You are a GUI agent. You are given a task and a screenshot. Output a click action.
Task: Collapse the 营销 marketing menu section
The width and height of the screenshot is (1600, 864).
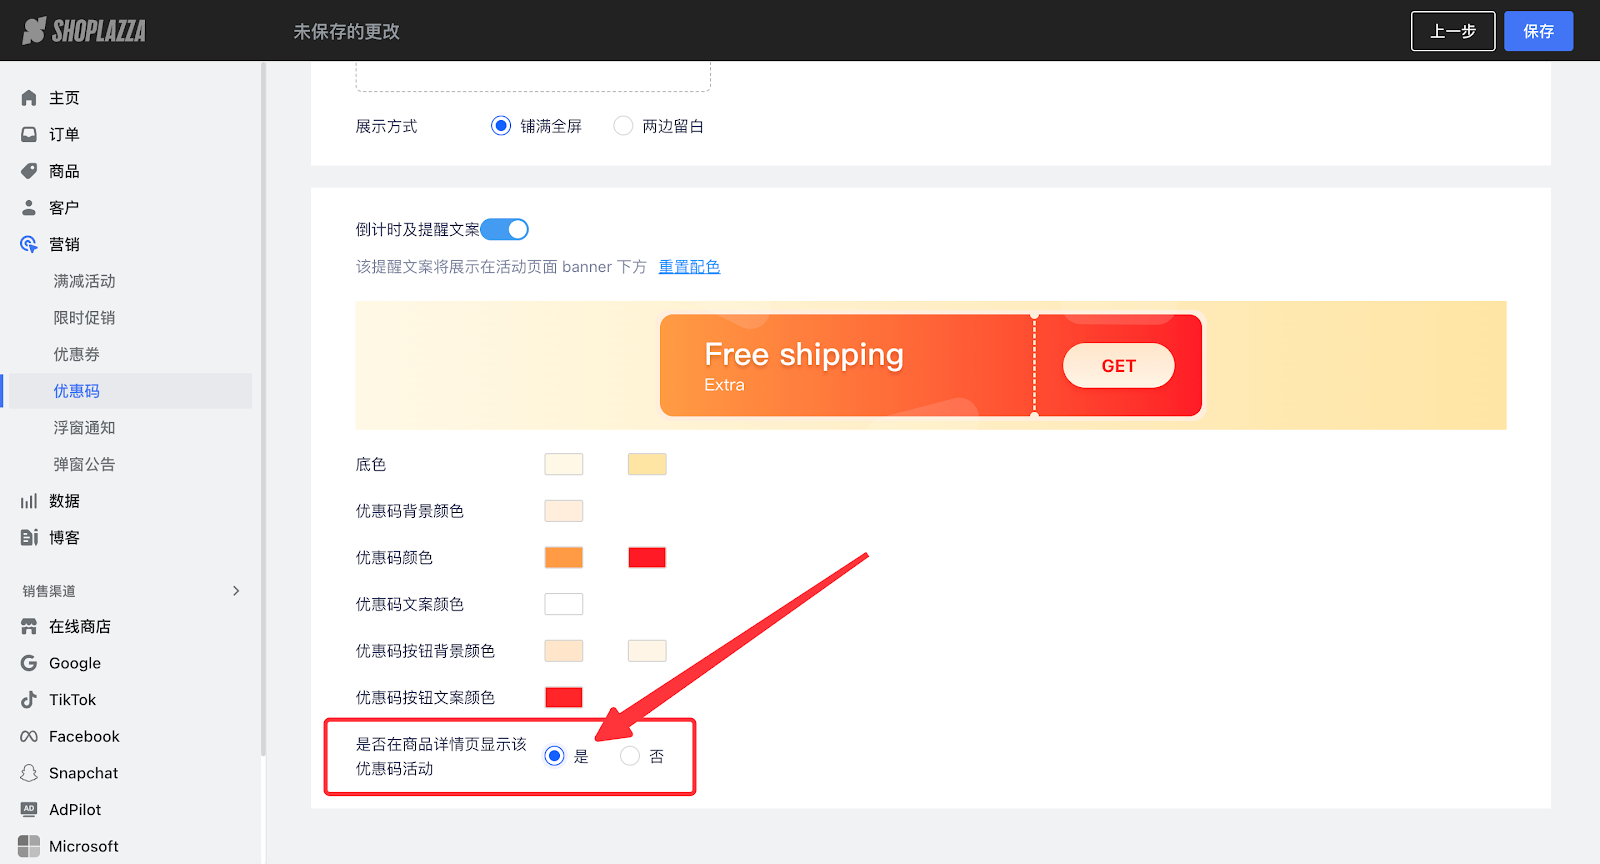(x=64, y=245)
